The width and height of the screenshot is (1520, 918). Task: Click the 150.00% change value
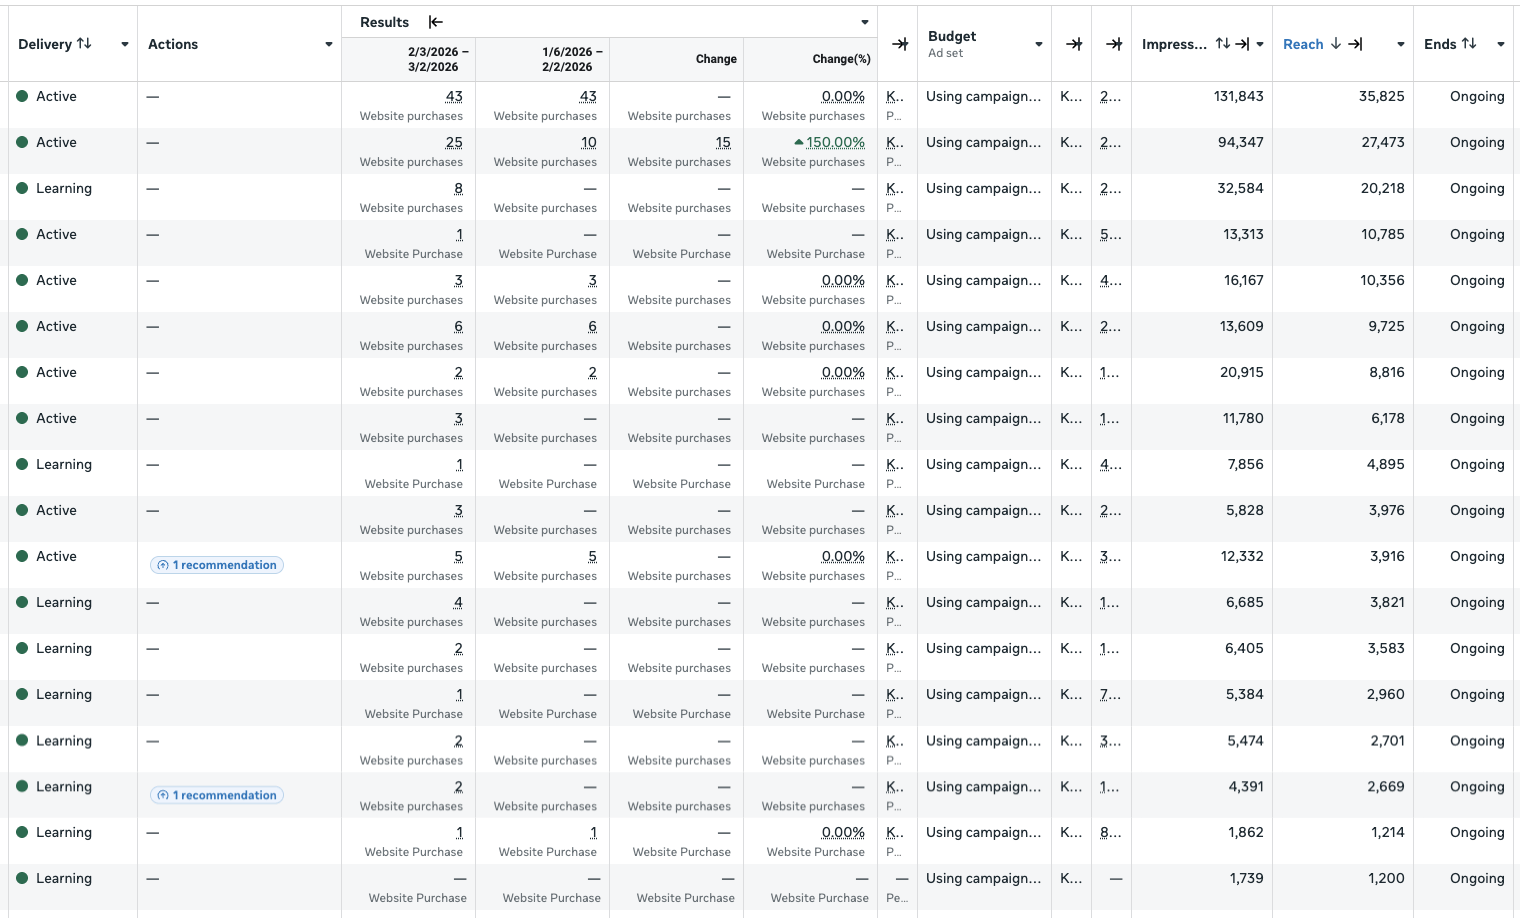(x=834, y=142)
